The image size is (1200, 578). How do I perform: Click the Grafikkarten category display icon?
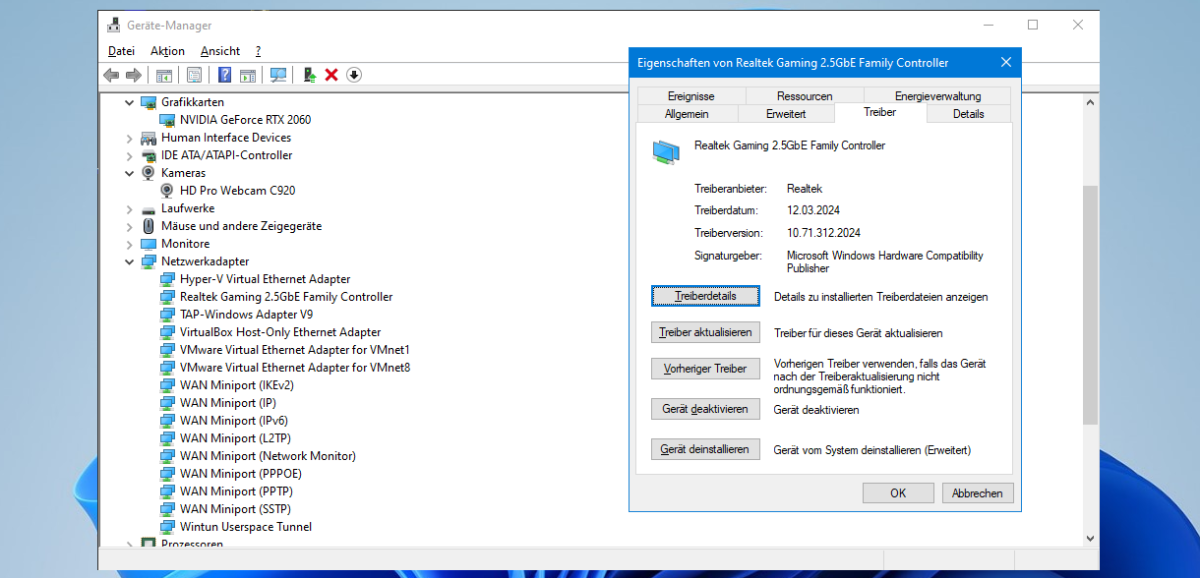pos(149,102)
